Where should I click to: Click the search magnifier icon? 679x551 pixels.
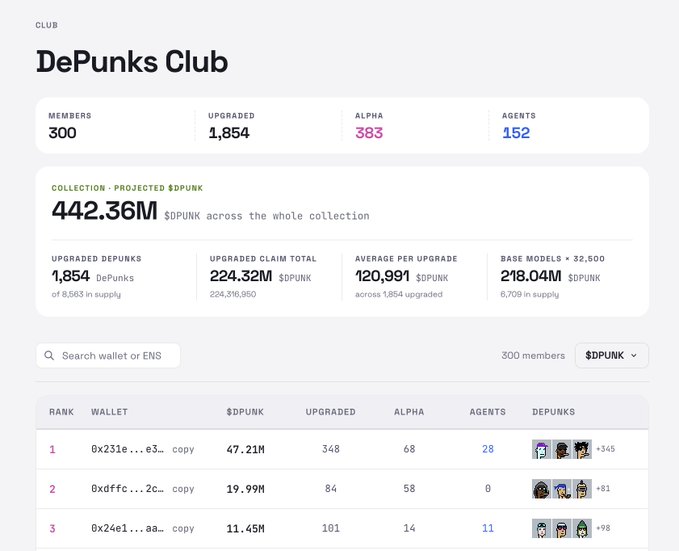click(x=49, y=356)
